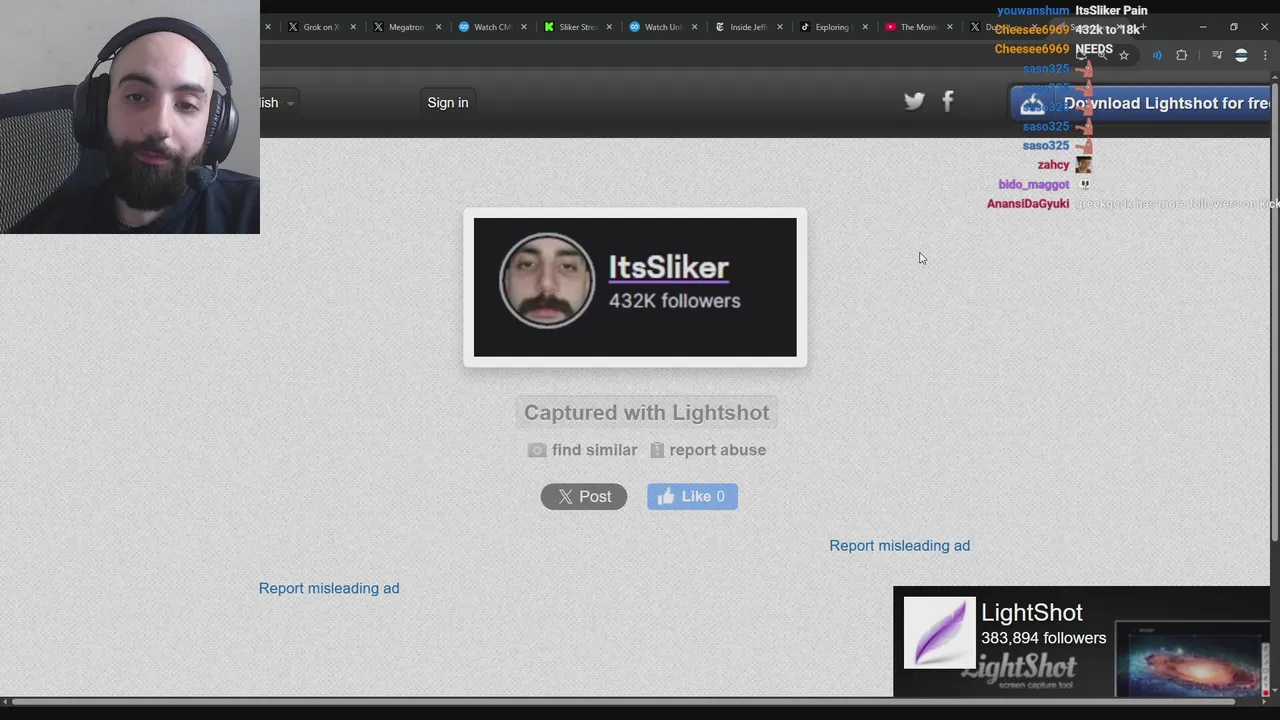The width and height of the screenshot is (1280, 720).
Task: Click the galaxy ad thumbnail
Action: pos(1192,660)
